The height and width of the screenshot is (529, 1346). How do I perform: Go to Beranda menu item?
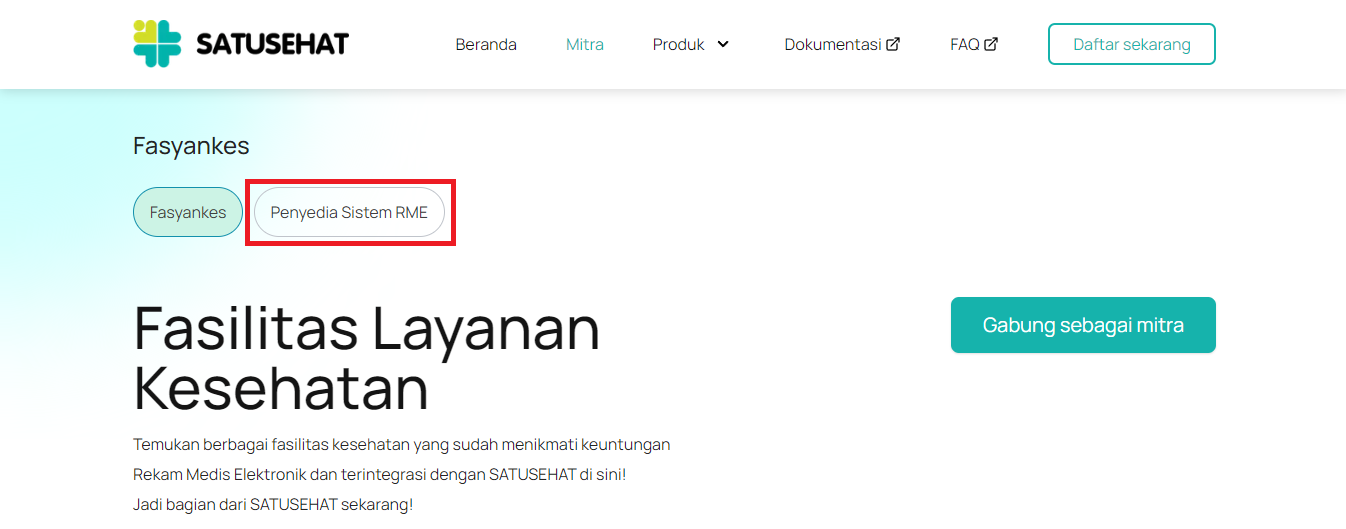tap(486, 44)
